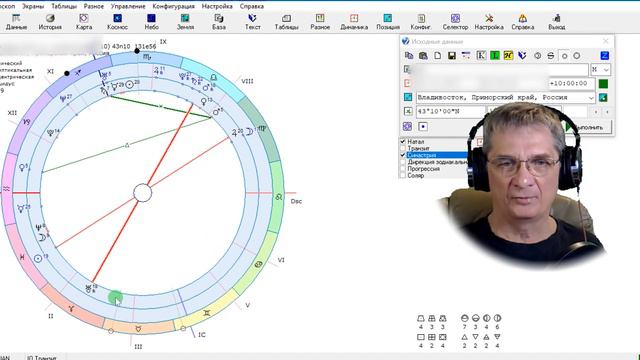Click the Aries sign on the zodiac ring

coord(71,309)
